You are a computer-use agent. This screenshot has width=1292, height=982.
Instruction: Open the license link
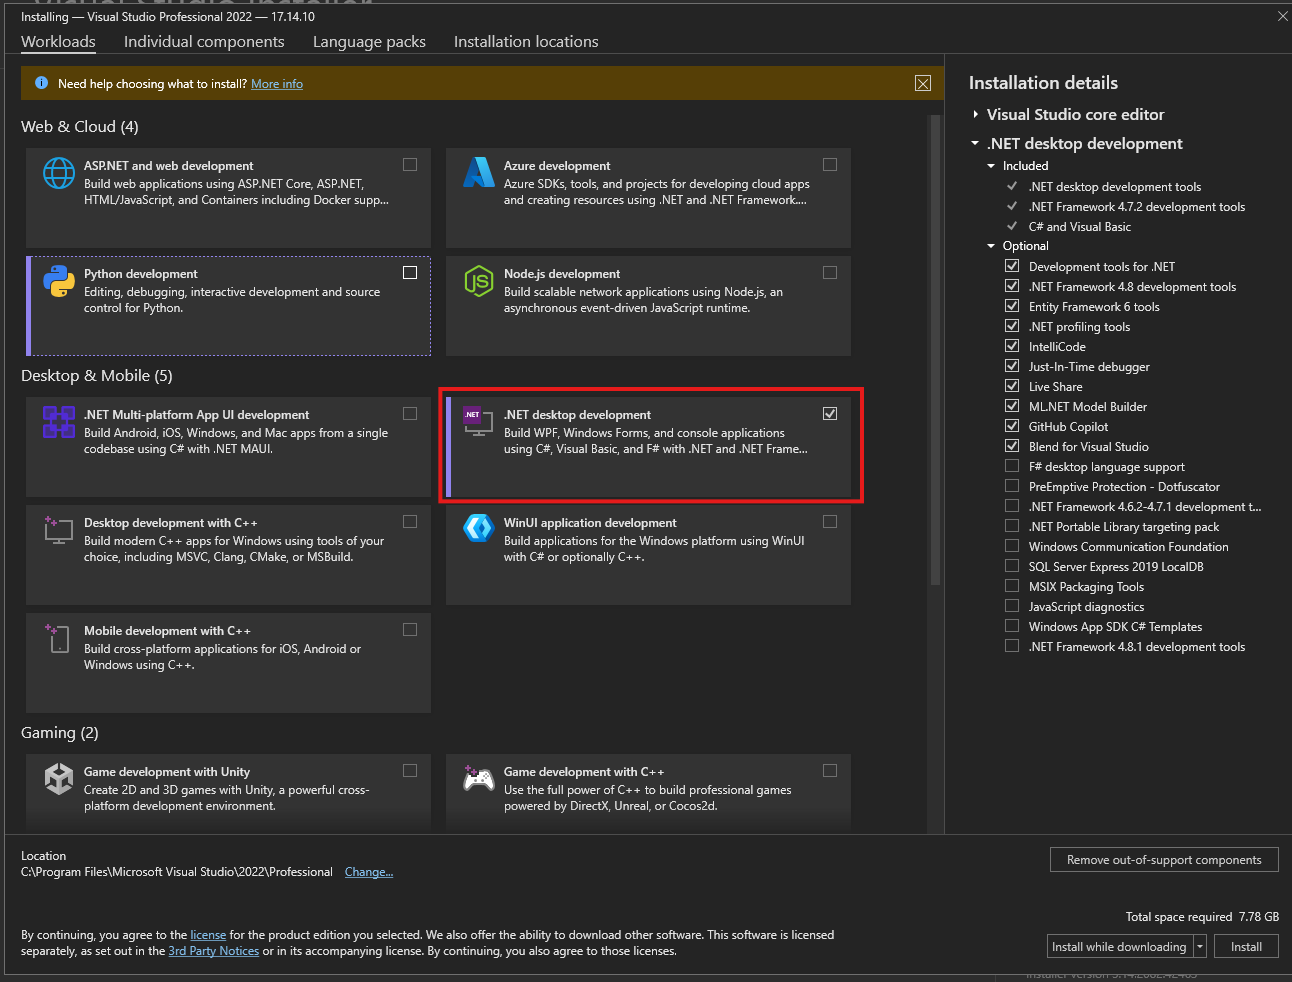pos(208,935)
